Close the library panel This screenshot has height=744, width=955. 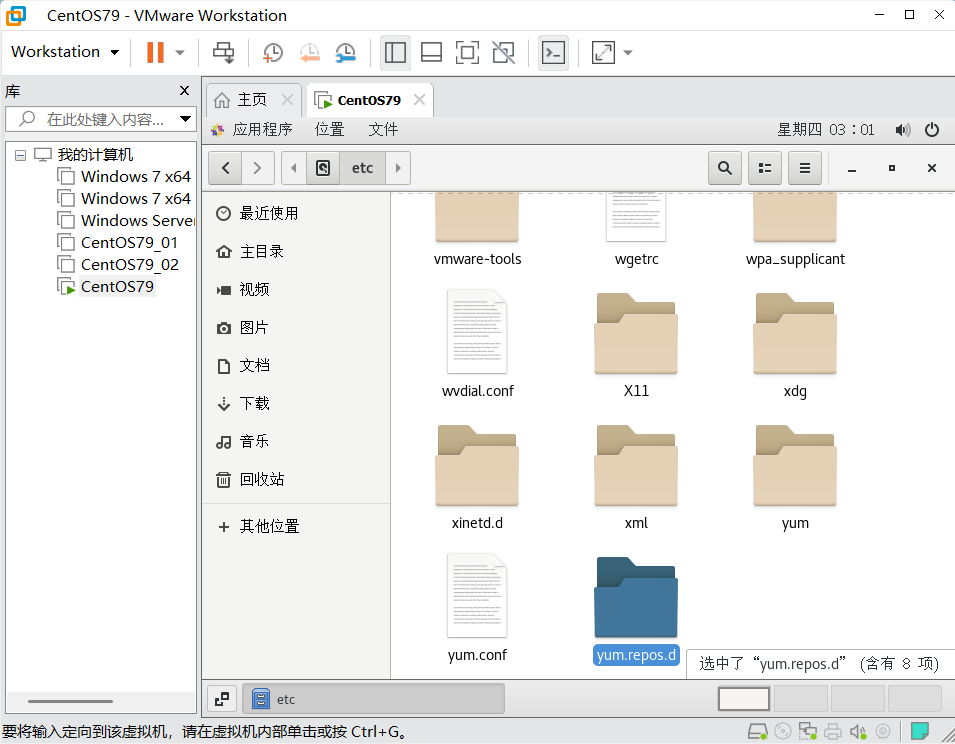pyautogui.click(x=185, y=91)
